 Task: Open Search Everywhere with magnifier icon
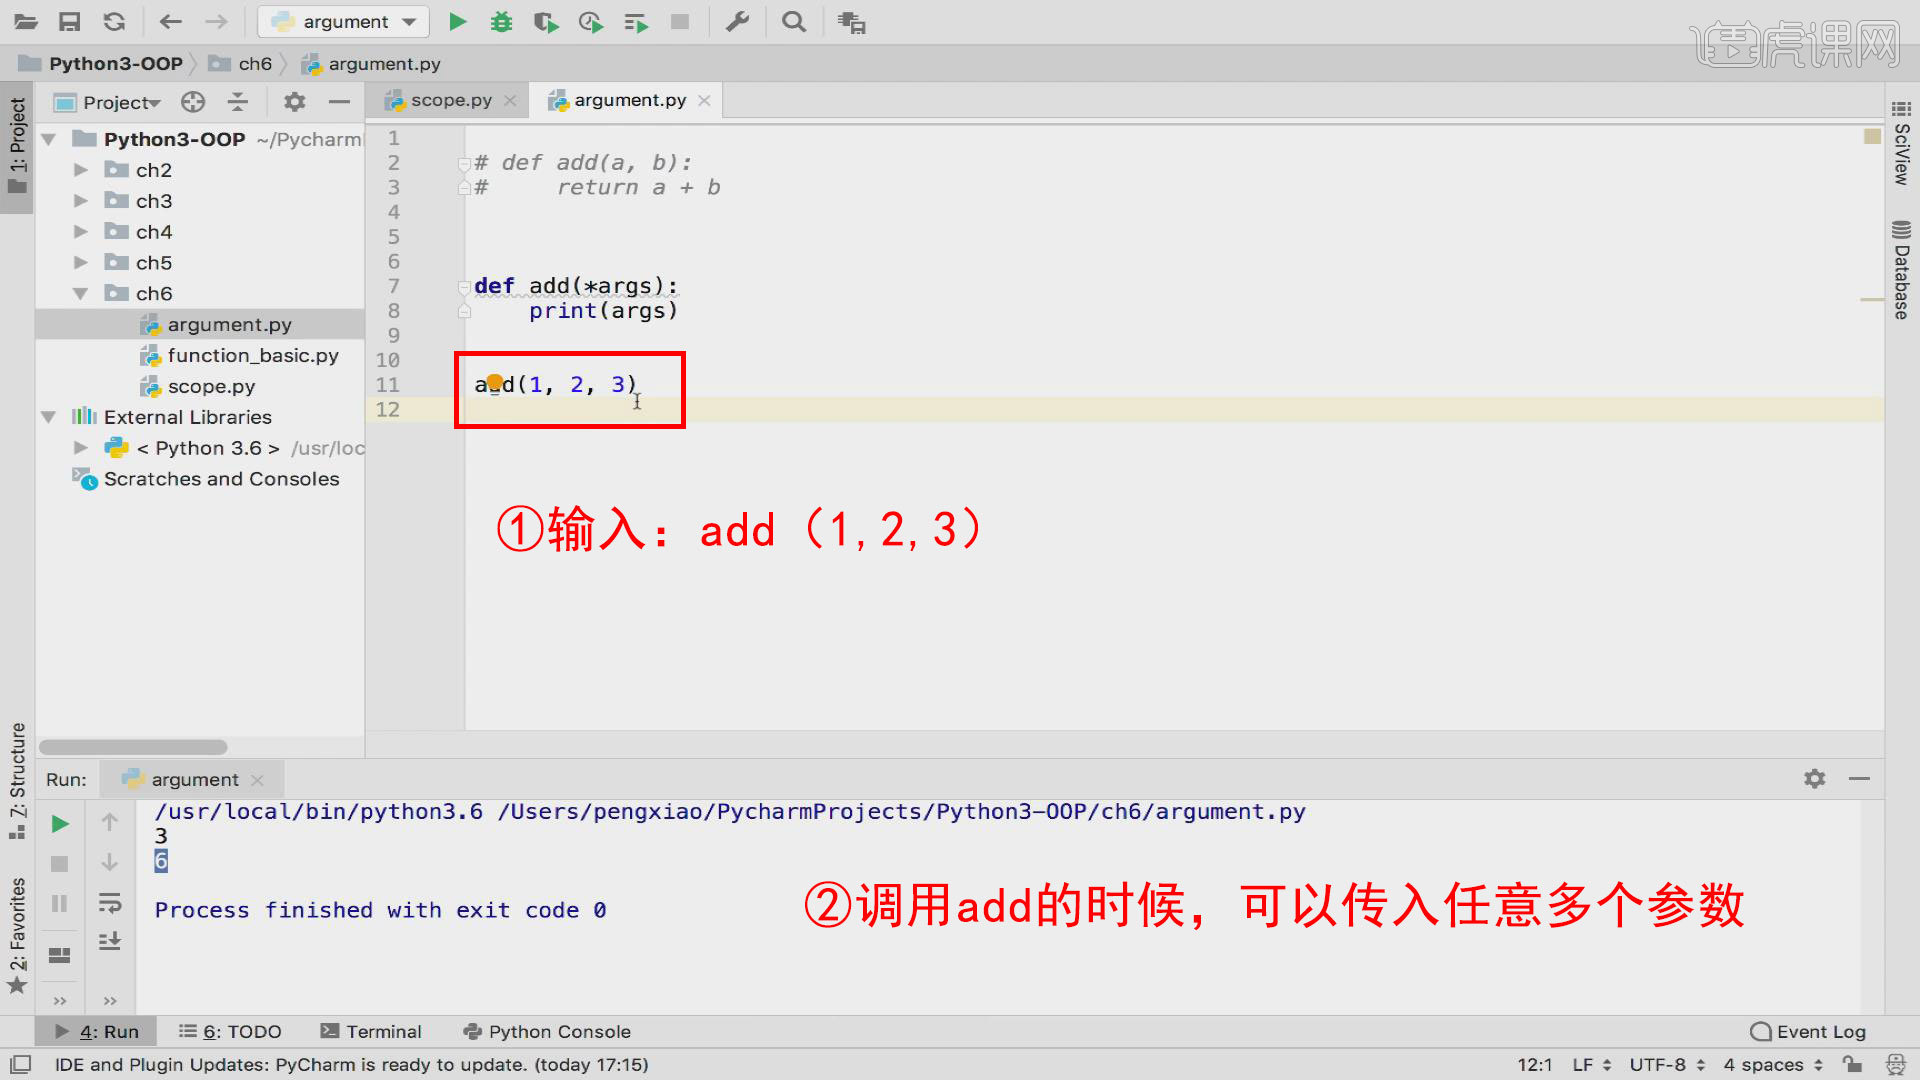pyautogui.click(x=793, y=21)
